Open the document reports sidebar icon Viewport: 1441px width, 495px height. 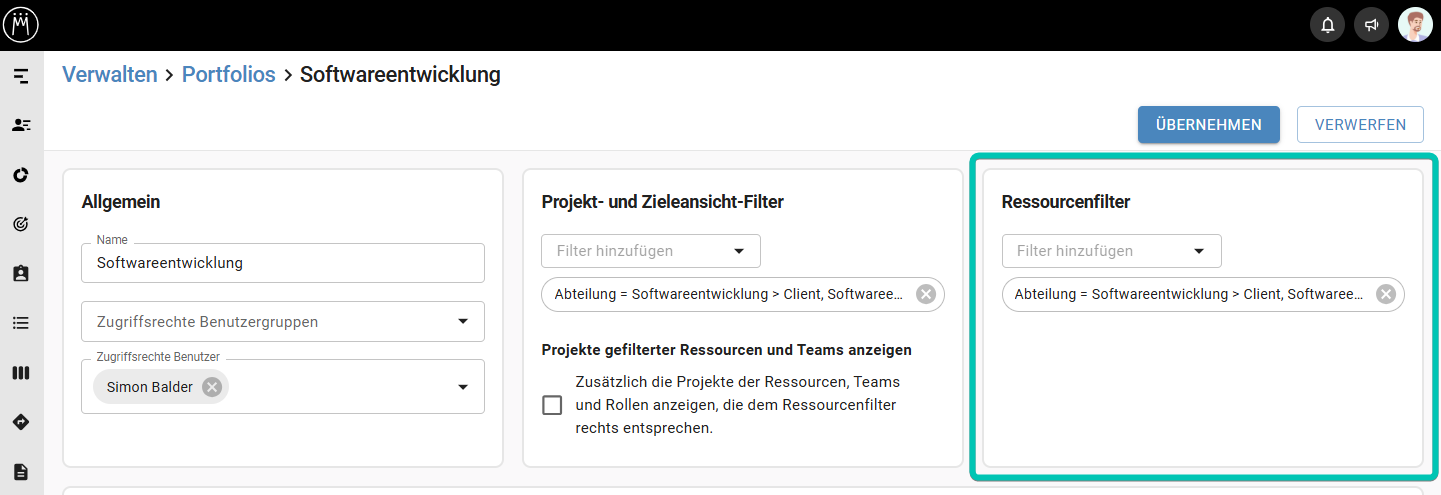coord(21,472)
